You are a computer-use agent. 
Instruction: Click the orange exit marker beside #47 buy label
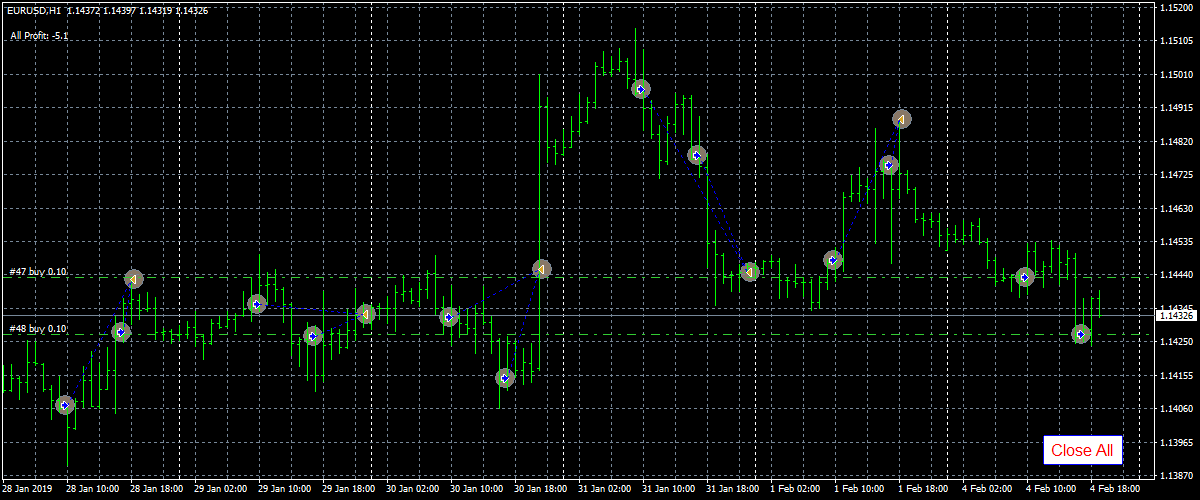pyautogui.click(x=134, y=279)
